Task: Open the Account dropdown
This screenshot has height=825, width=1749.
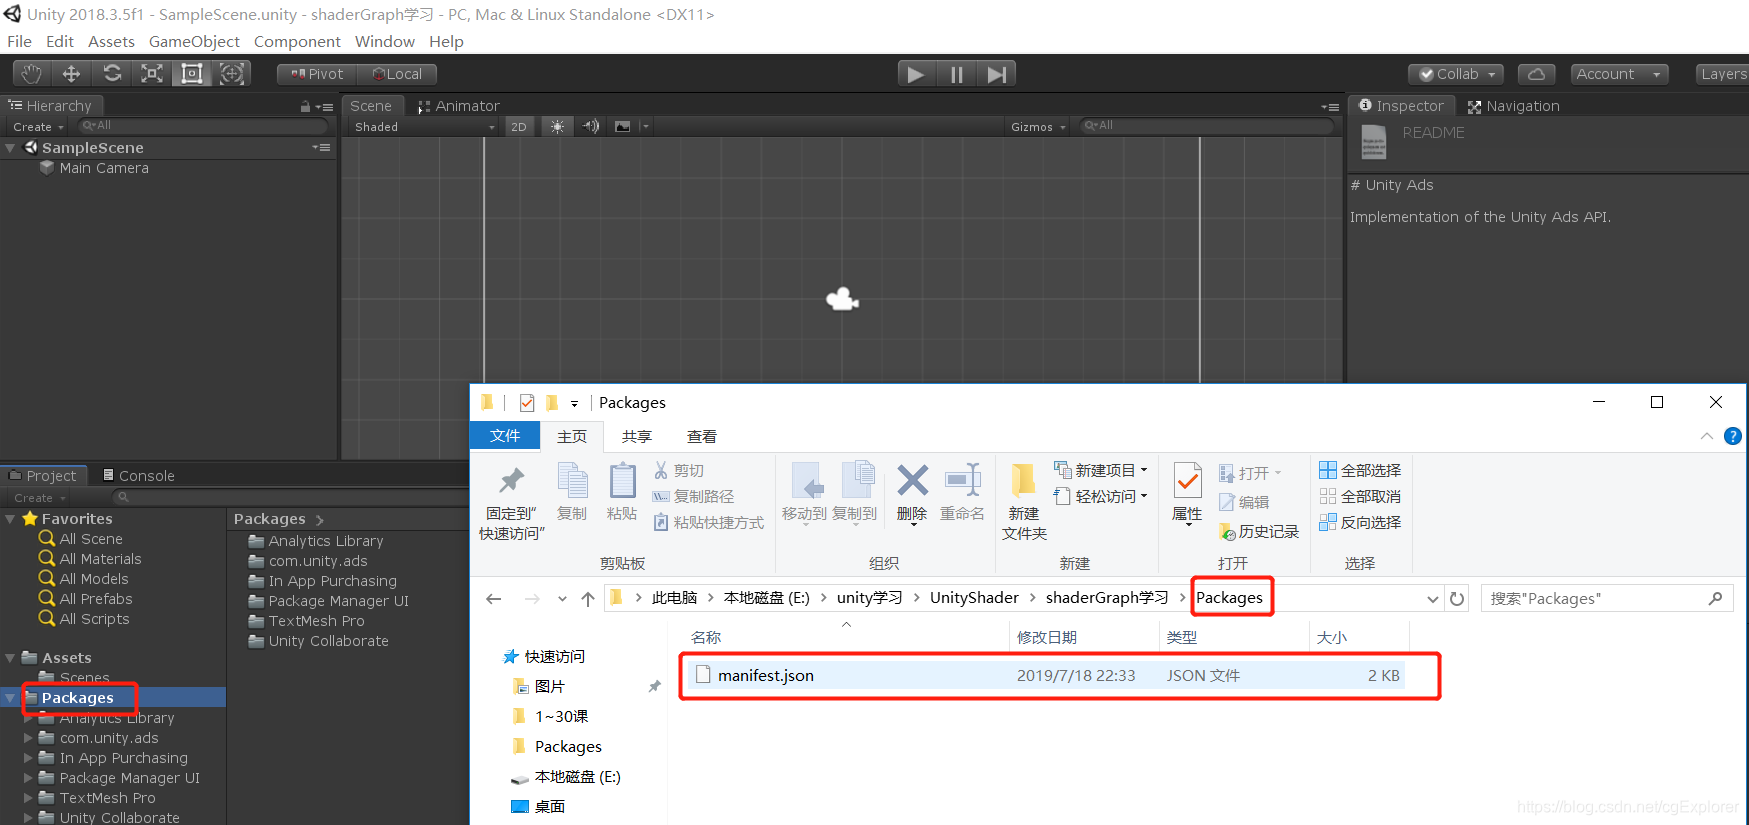Action: pos(1618,74)
